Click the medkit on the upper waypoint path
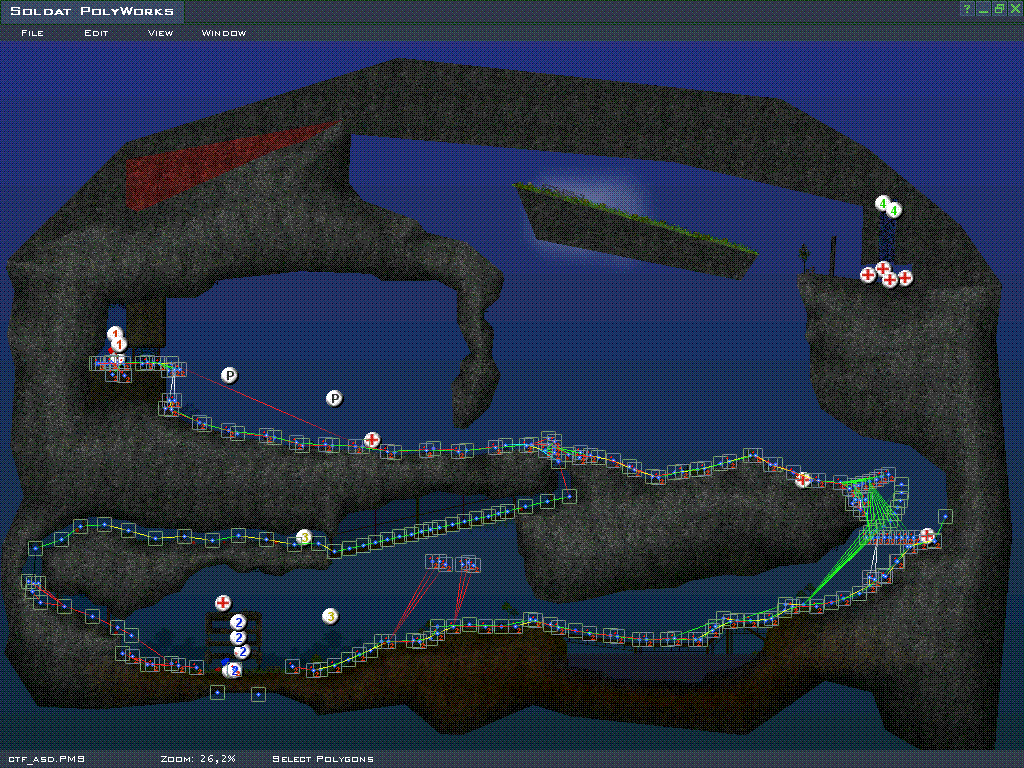Screen dimensions: 1024x768 [x=372, y=439]
